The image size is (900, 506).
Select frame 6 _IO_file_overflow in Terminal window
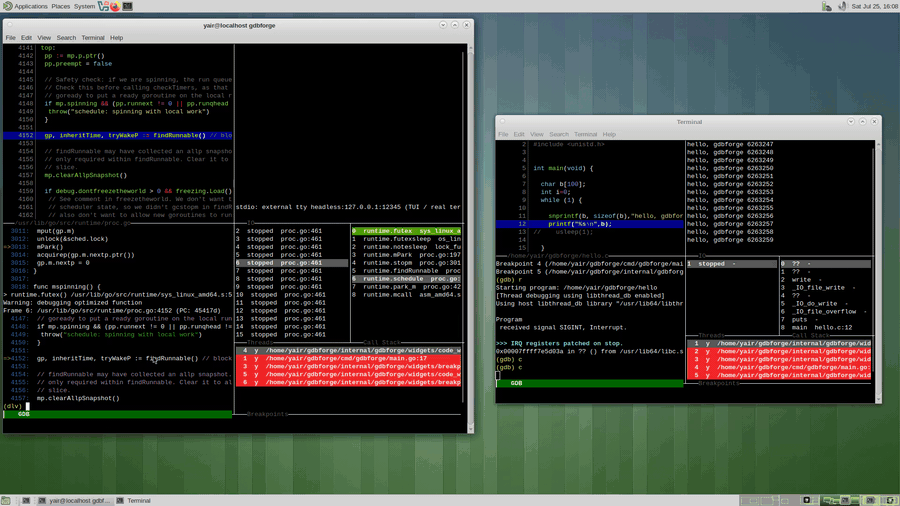825,312
